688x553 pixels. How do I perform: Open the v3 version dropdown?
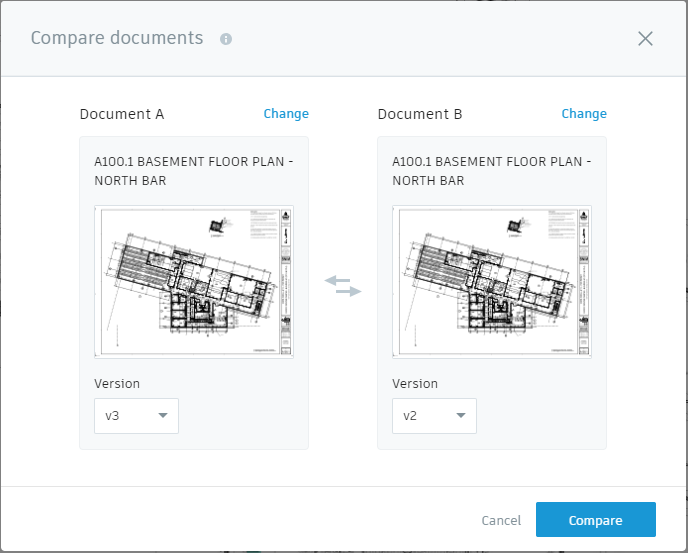[x=136, y=416]
